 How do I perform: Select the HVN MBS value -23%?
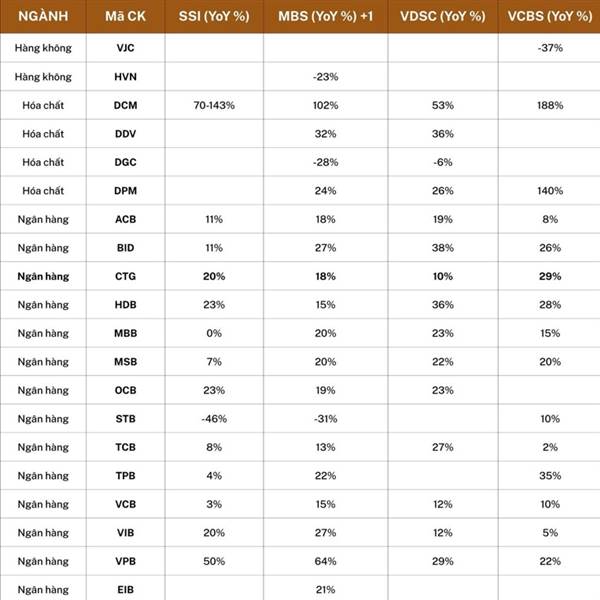click(x=325, y=77)
